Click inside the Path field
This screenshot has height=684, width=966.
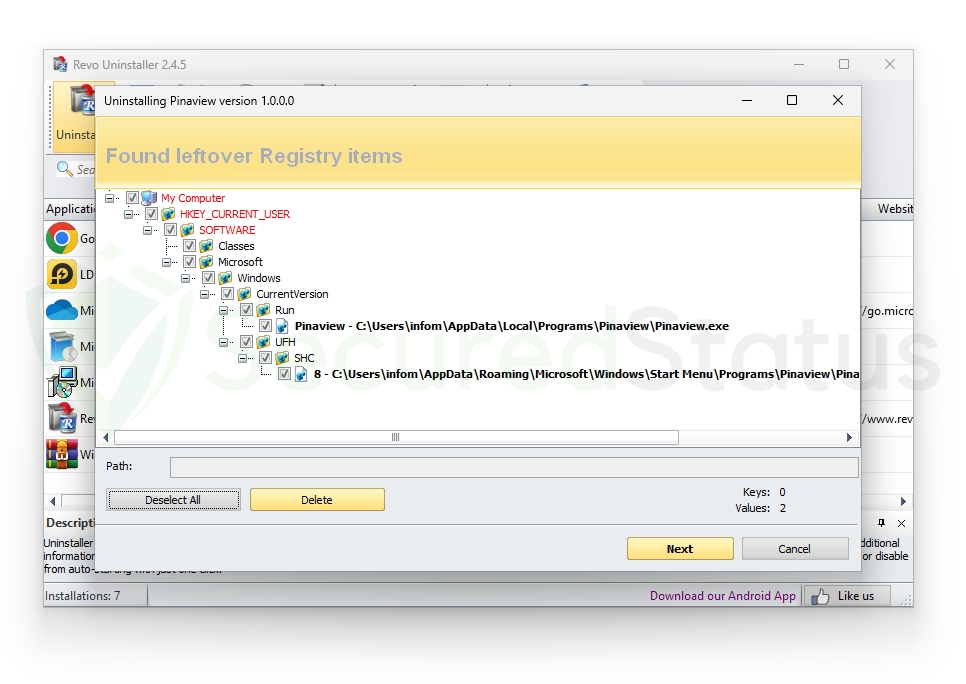coord(514,466)
